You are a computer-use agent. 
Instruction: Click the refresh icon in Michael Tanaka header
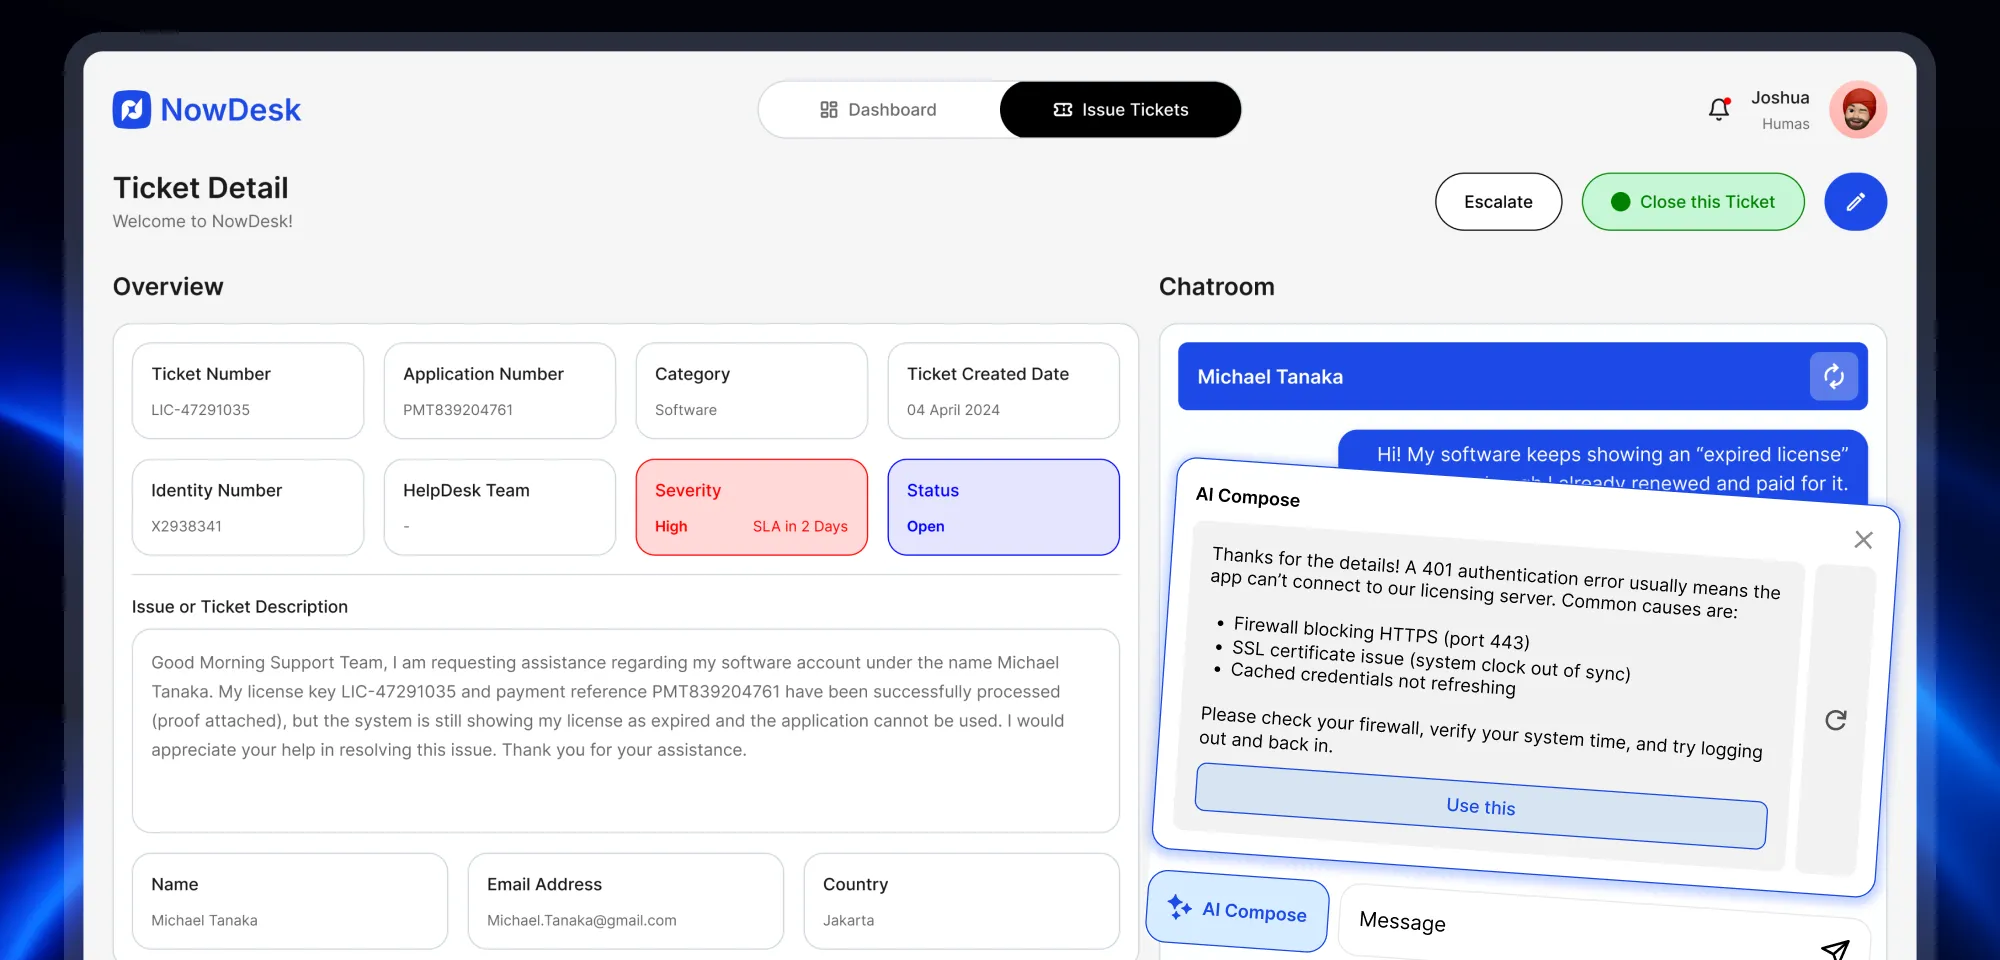point(1834,377)
